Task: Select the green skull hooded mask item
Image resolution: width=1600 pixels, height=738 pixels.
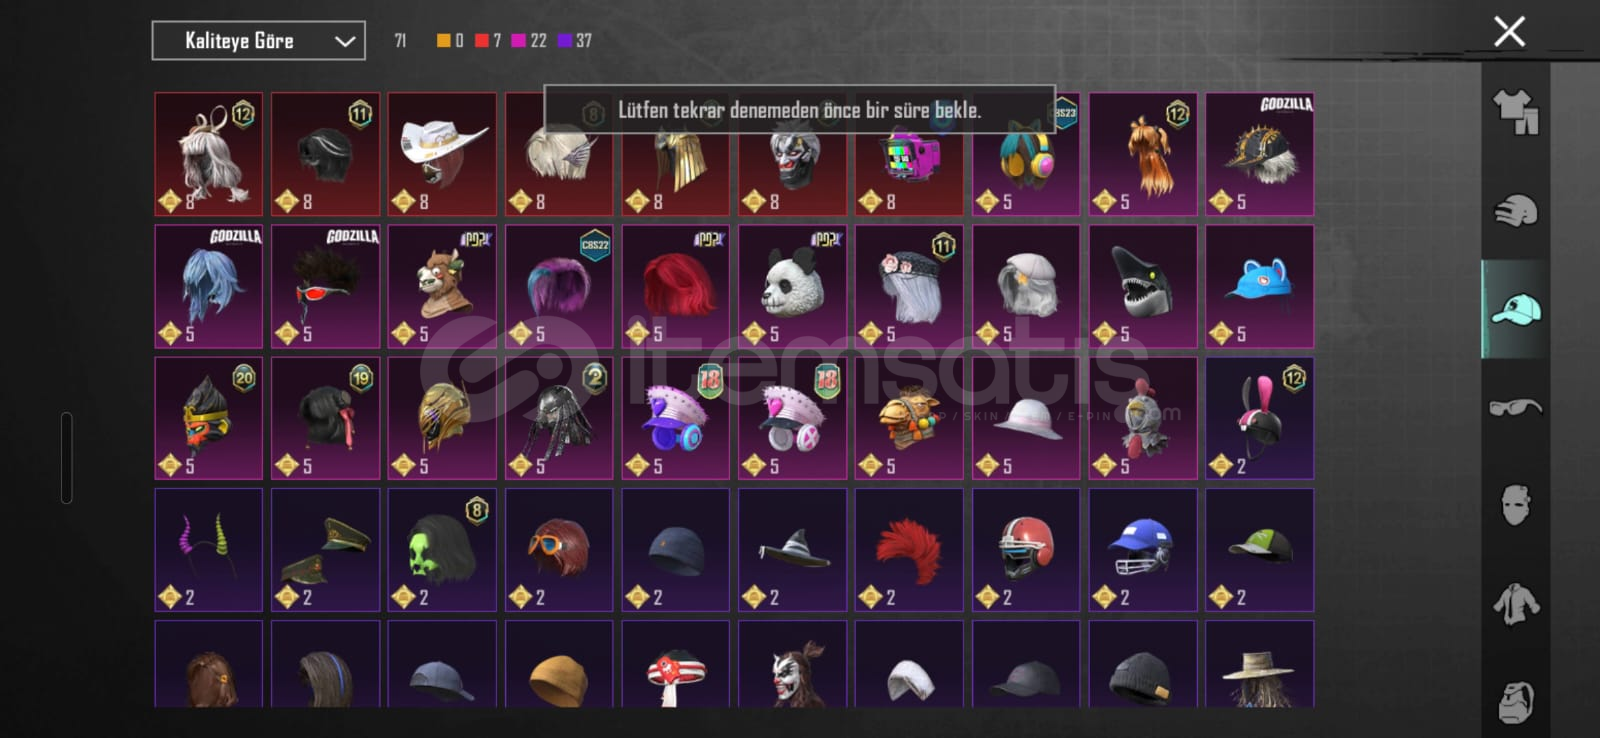Action: tap(442, 550)
